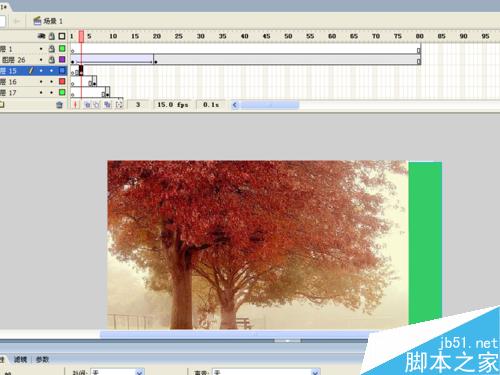The height and width of the screenshot is (375, 500).
Task: Select the keyframe on layer 16
Action: (94, 82)
